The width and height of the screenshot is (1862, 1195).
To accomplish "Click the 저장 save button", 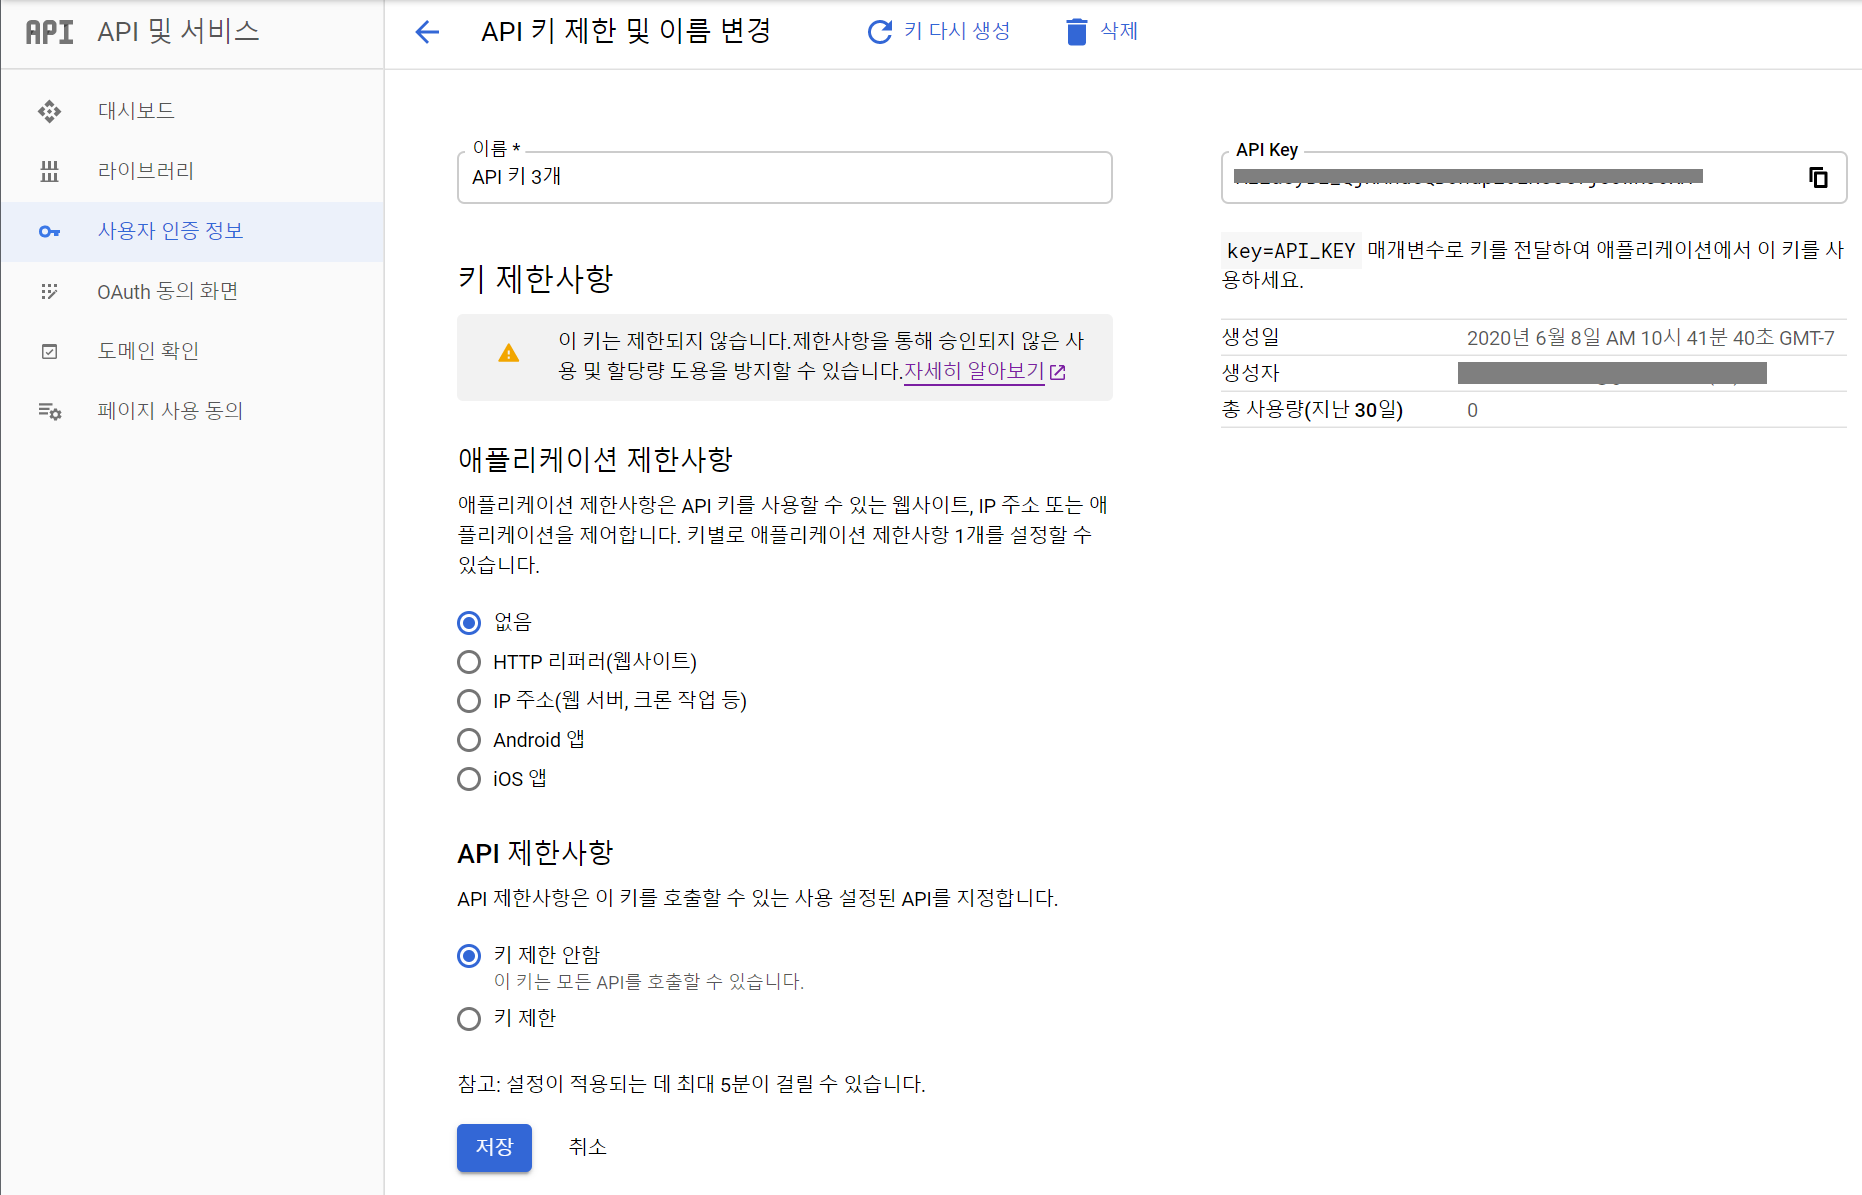I will pyautogui.click(x=494, y=1147).
